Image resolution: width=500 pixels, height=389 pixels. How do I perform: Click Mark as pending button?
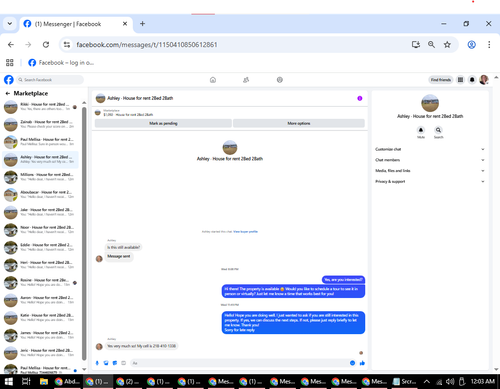[163, 123]
